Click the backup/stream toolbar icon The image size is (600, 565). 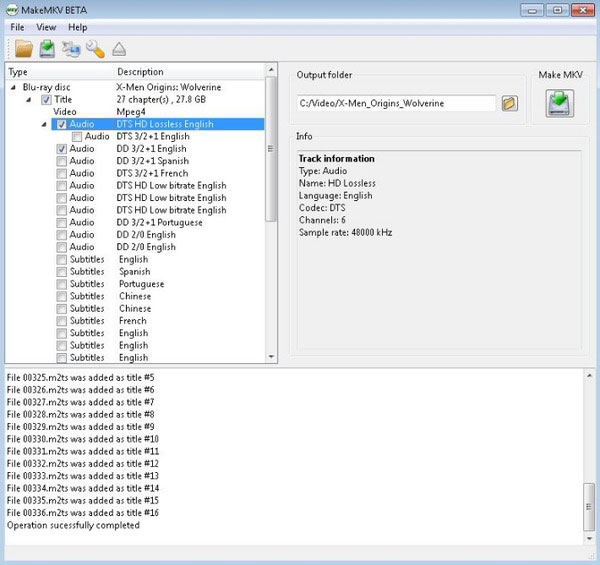pos(70,48)
